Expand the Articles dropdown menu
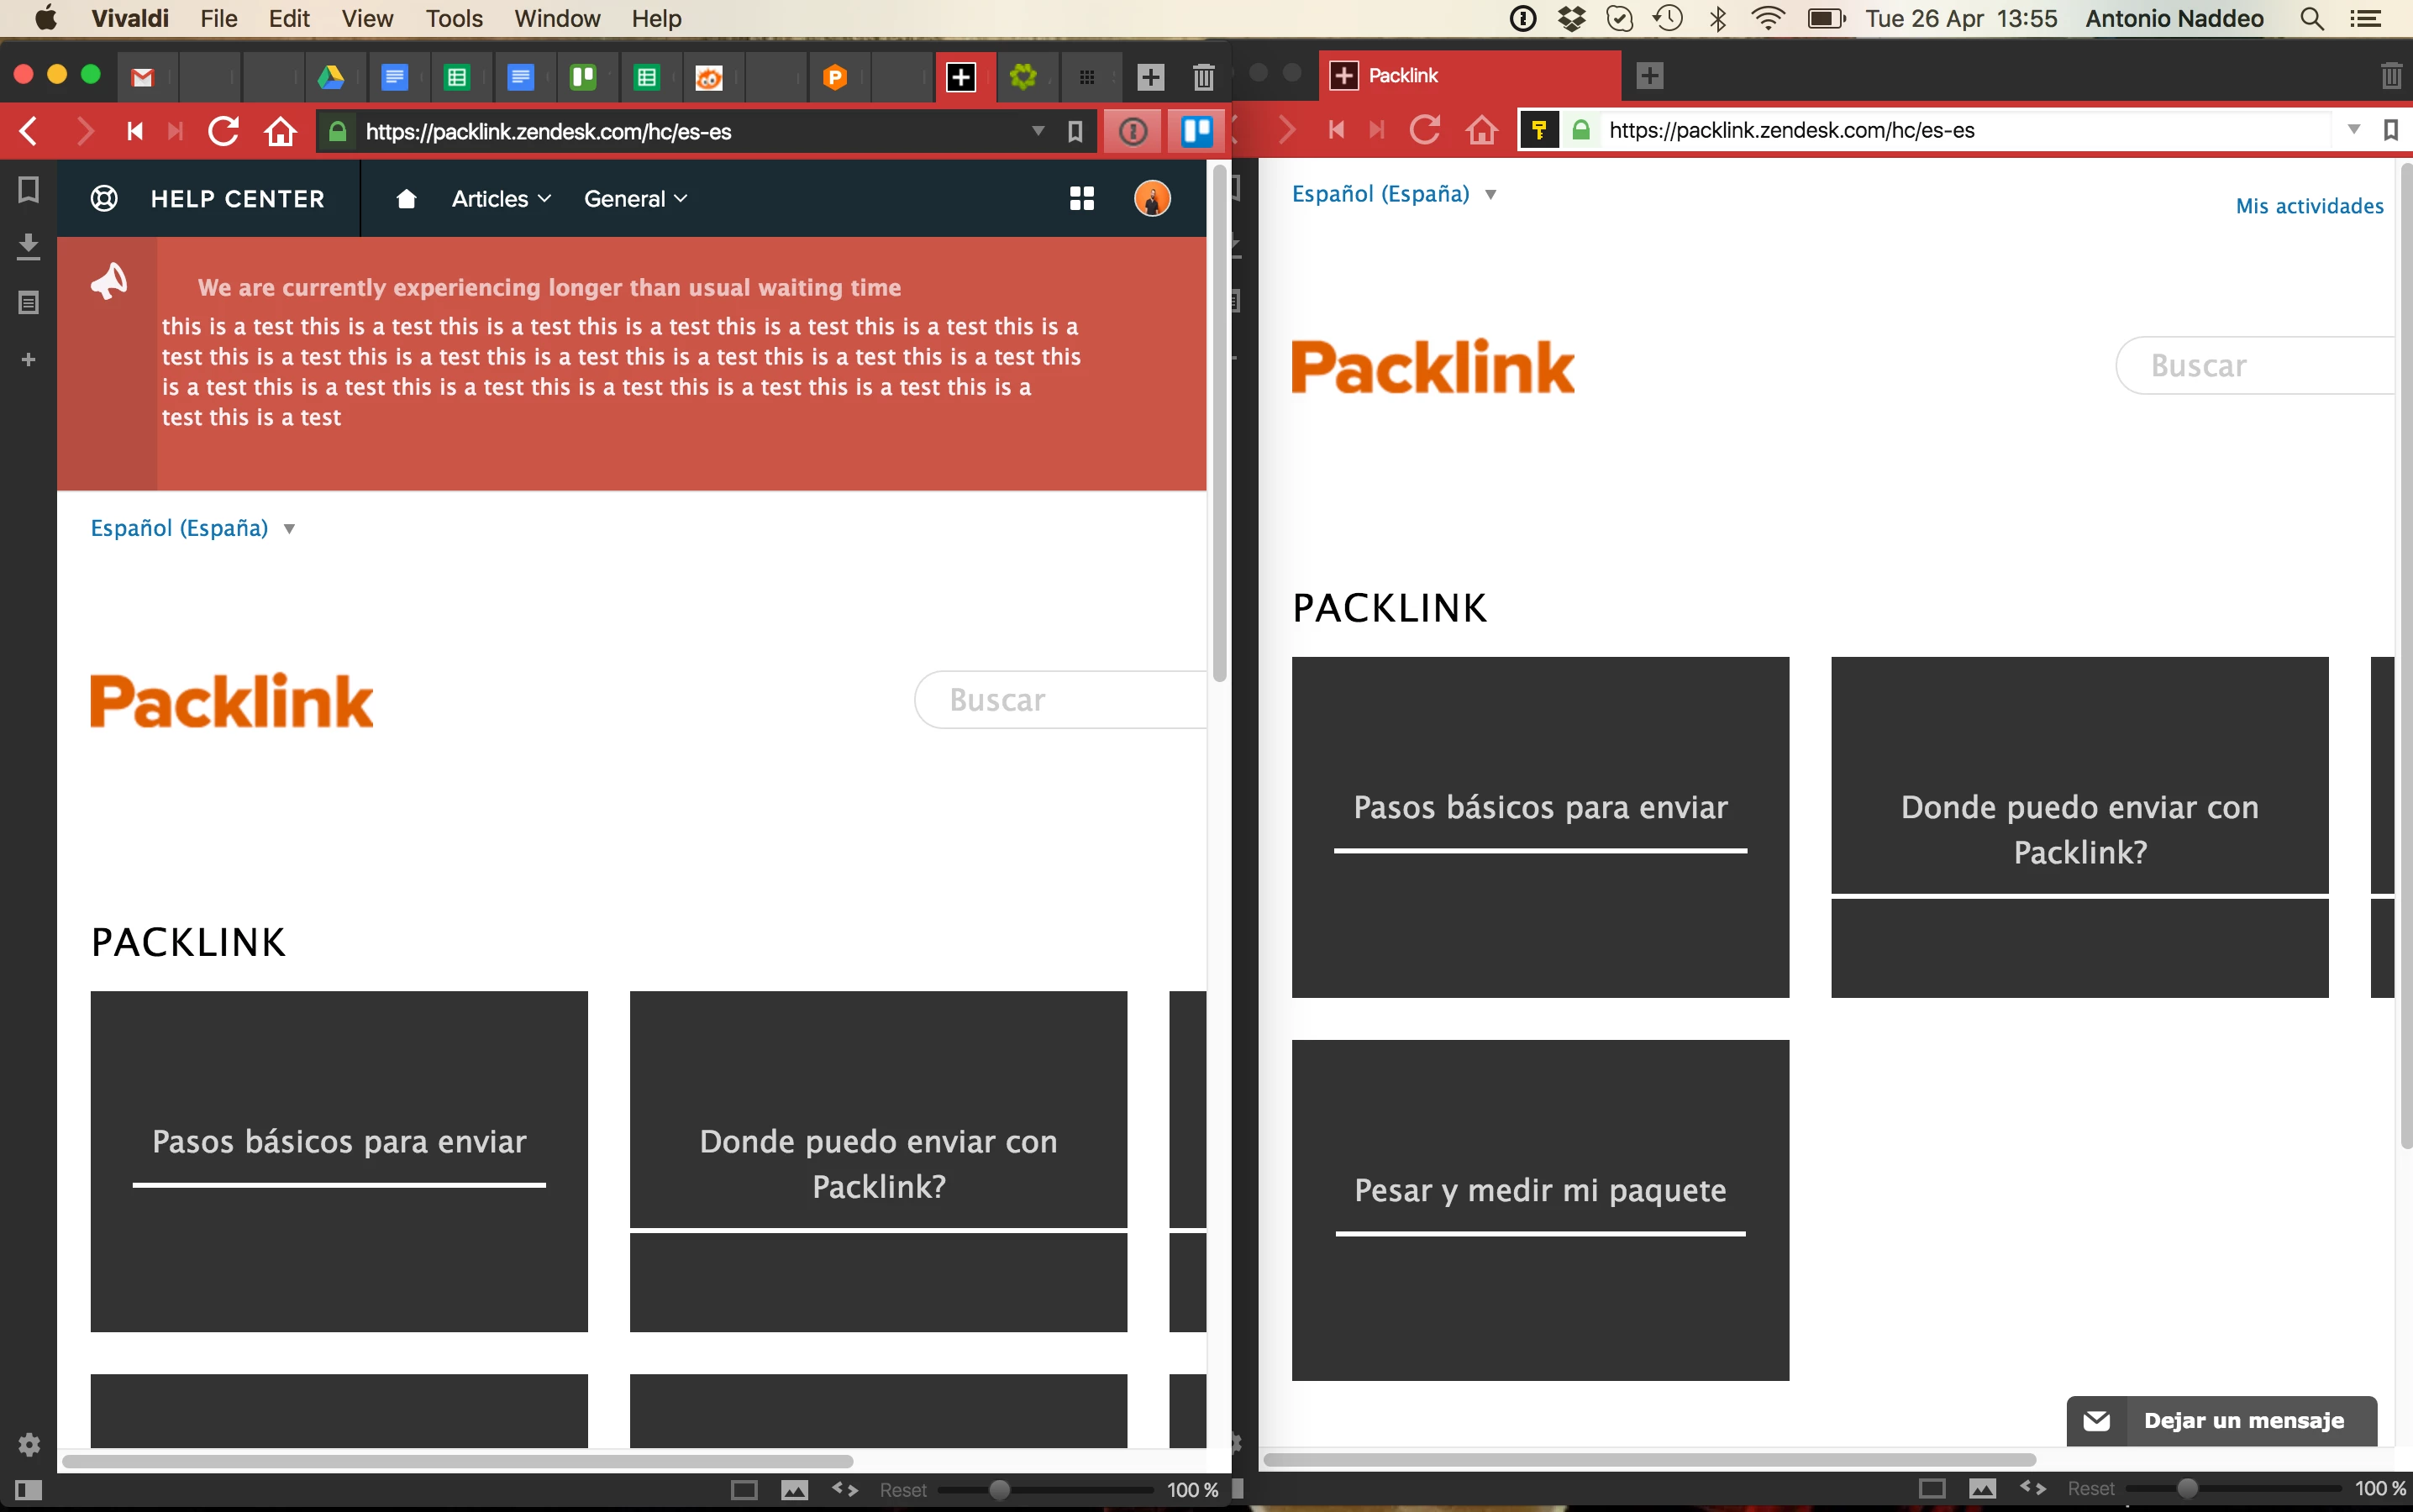Viewport: 2413px width, 1512px height. click(x=500, y=198)
